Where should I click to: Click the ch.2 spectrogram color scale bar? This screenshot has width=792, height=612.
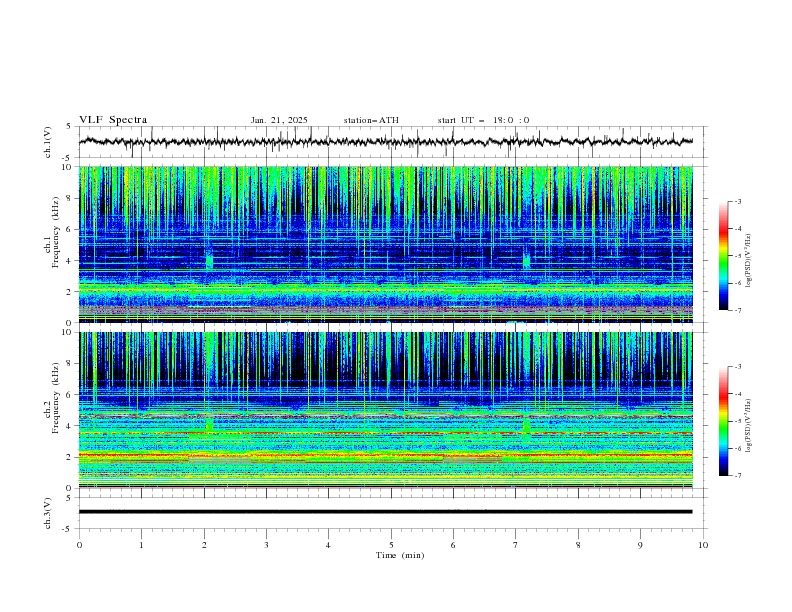pos(724,421)
